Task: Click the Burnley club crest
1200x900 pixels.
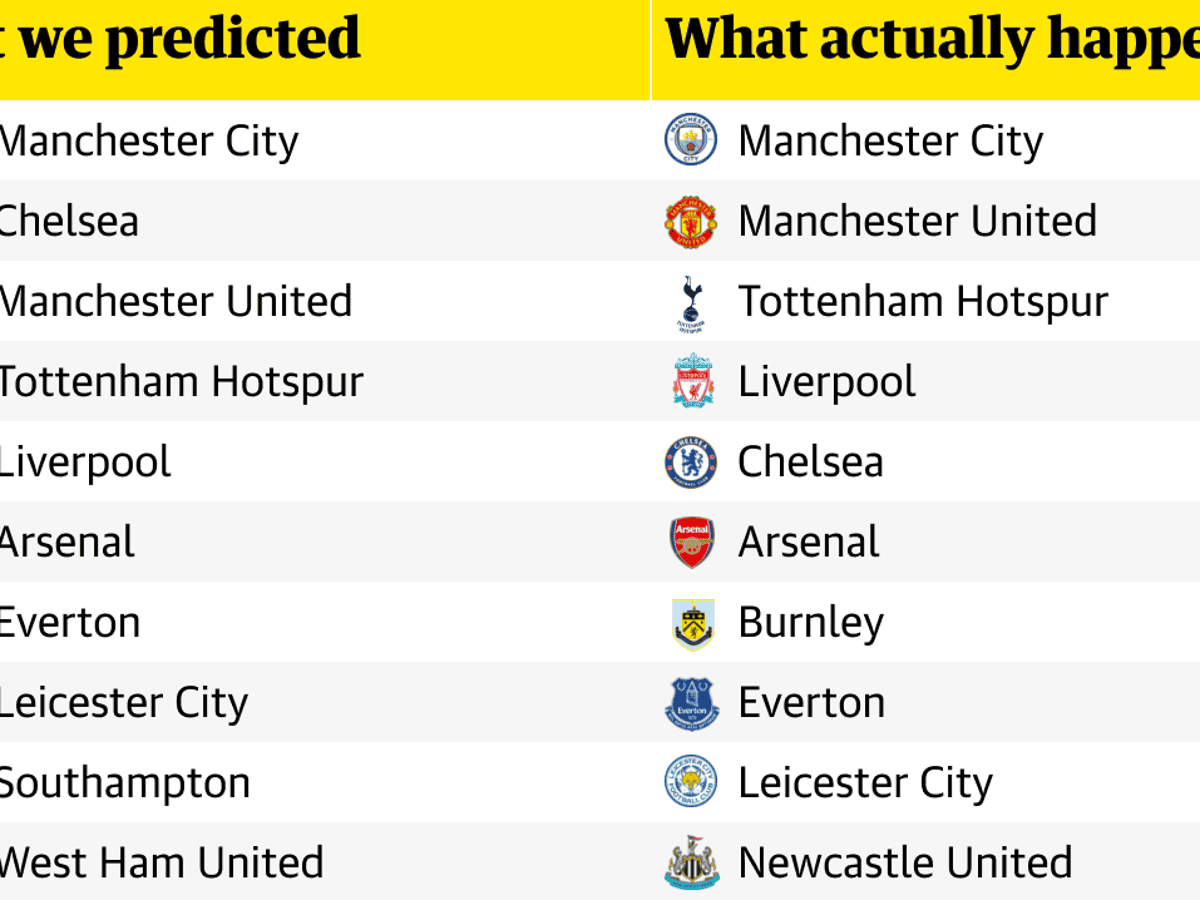Action: pyautogui.click(x=691, y=623)
